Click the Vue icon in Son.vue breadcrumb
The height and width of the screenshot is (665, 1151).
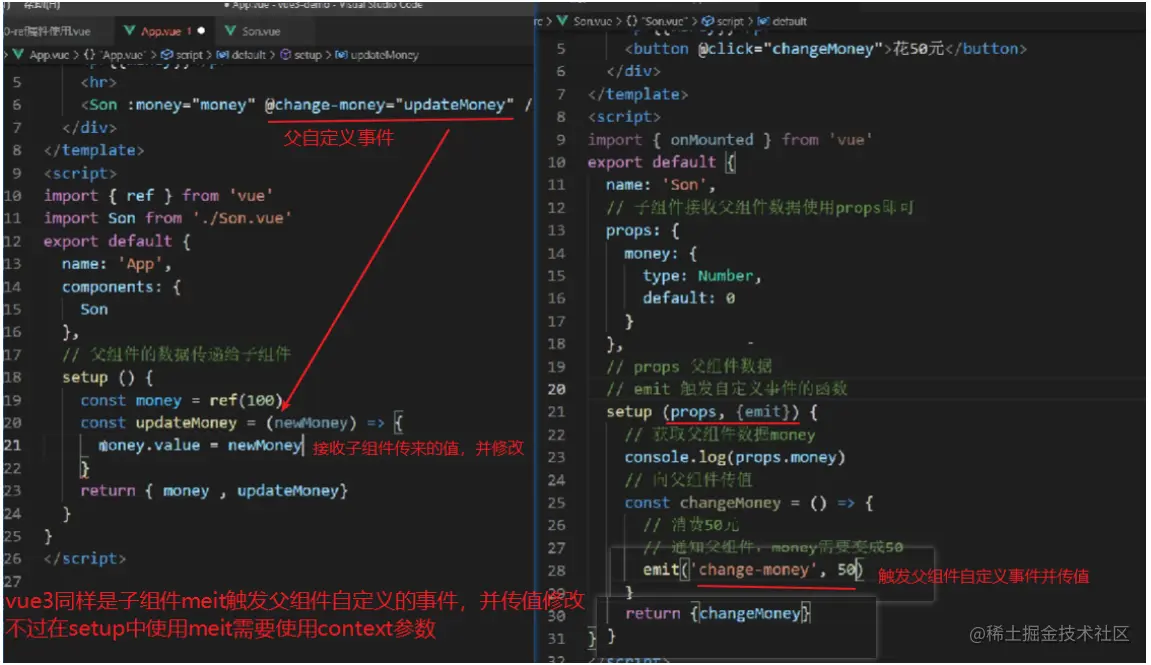point(562,21)
